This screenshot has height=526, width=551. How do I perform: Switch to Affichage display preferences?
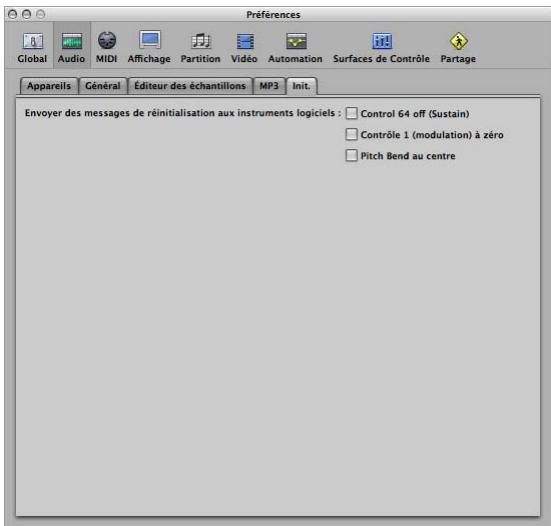pyautogui.click(x=149, y=48)
